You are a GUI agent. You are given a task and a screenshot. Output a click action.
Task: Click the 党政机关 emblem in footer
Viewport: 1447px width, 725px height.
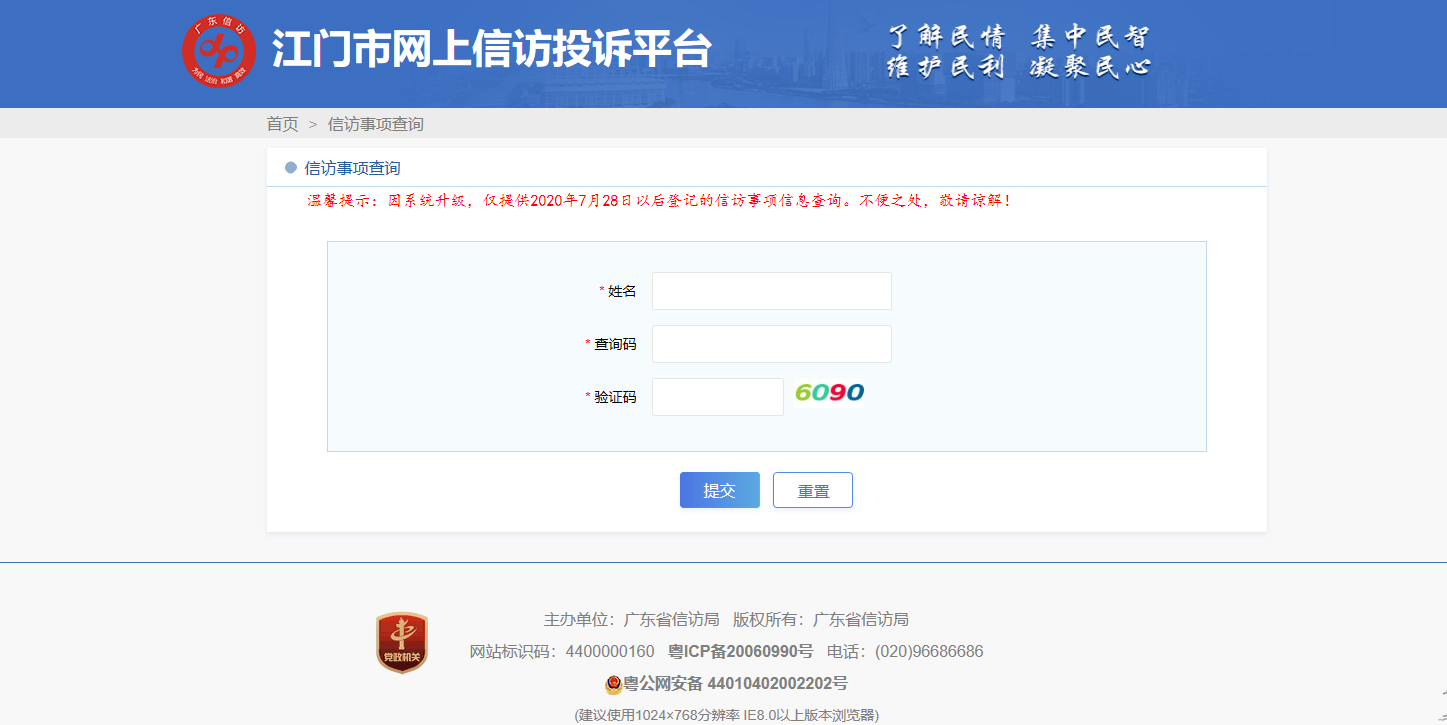[402, 642]
